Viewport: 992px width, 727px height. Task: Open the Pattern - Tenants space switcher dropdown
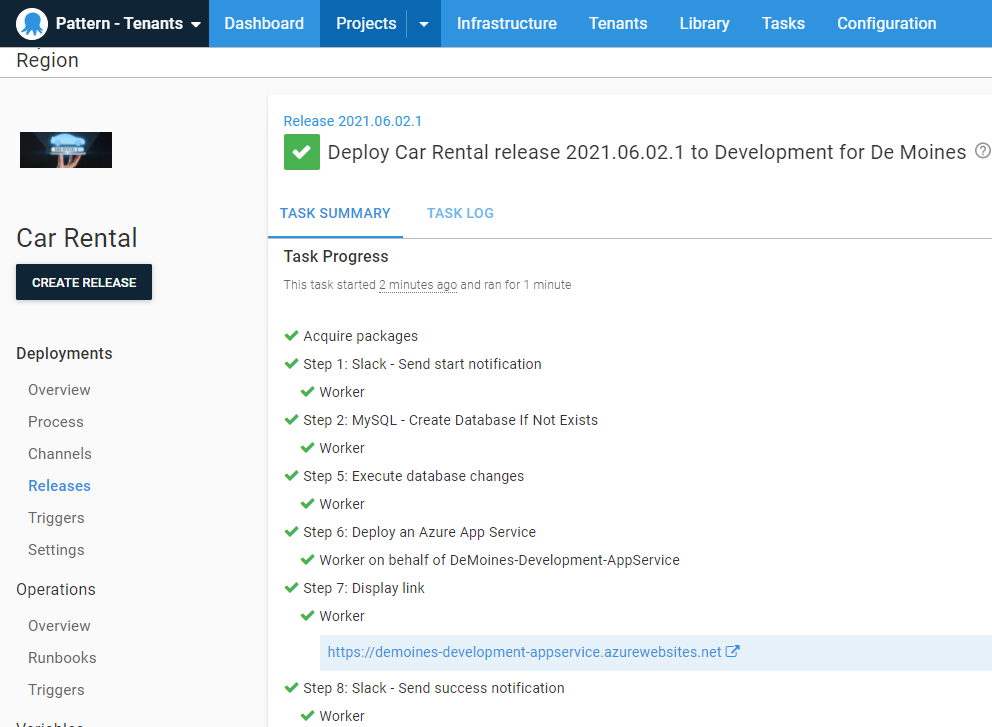(195, 24)
